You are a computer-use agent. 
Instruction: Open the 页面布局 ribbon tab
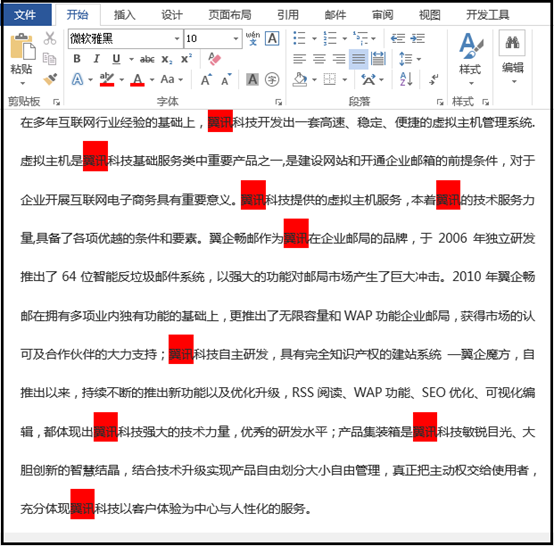pos(230,15)
